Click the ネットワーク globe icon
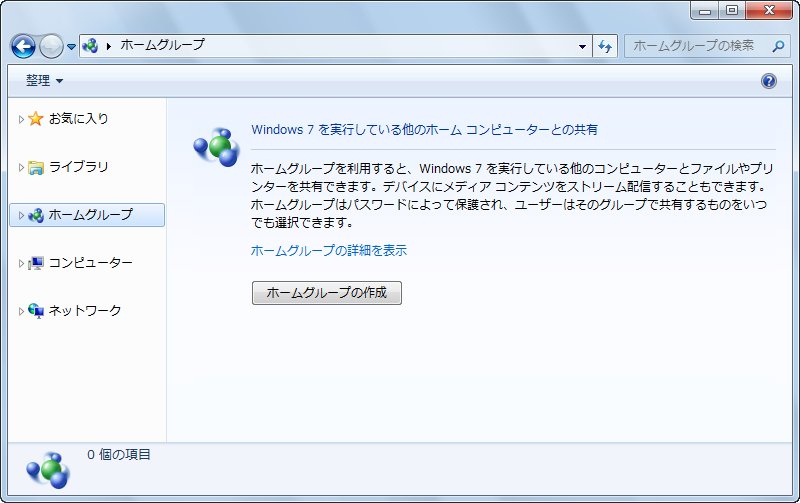The height and width of the screenshot is (503, 800). pyautogui.click(x=36, y=311)
